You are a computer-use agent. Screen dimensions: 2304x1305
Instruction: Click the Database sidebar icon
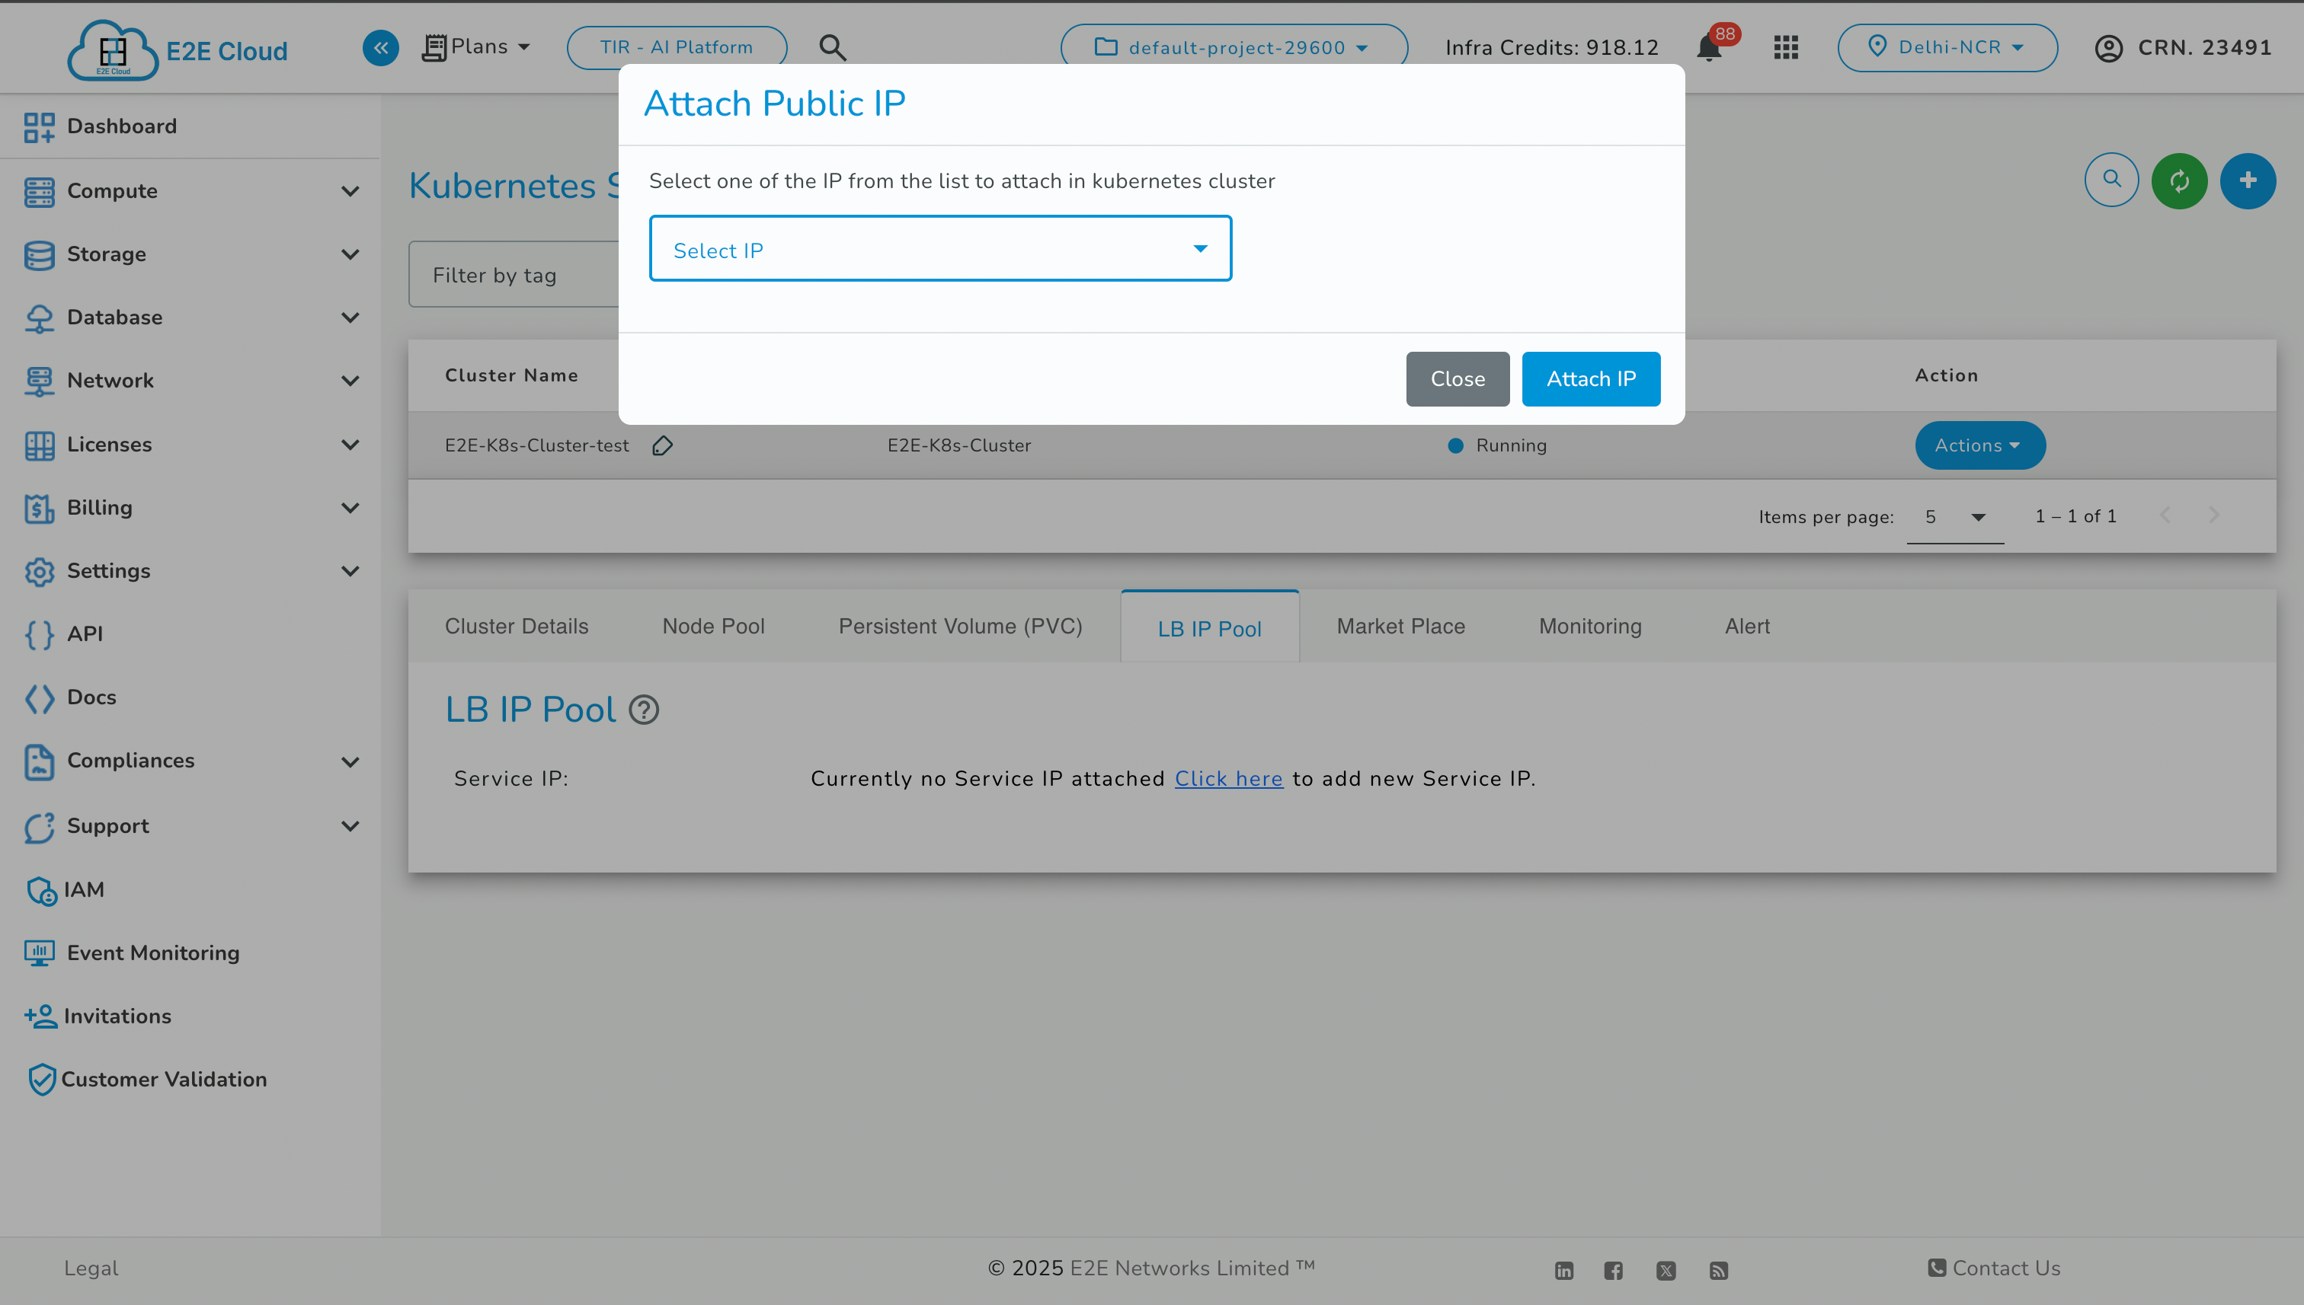coord(39,317)
